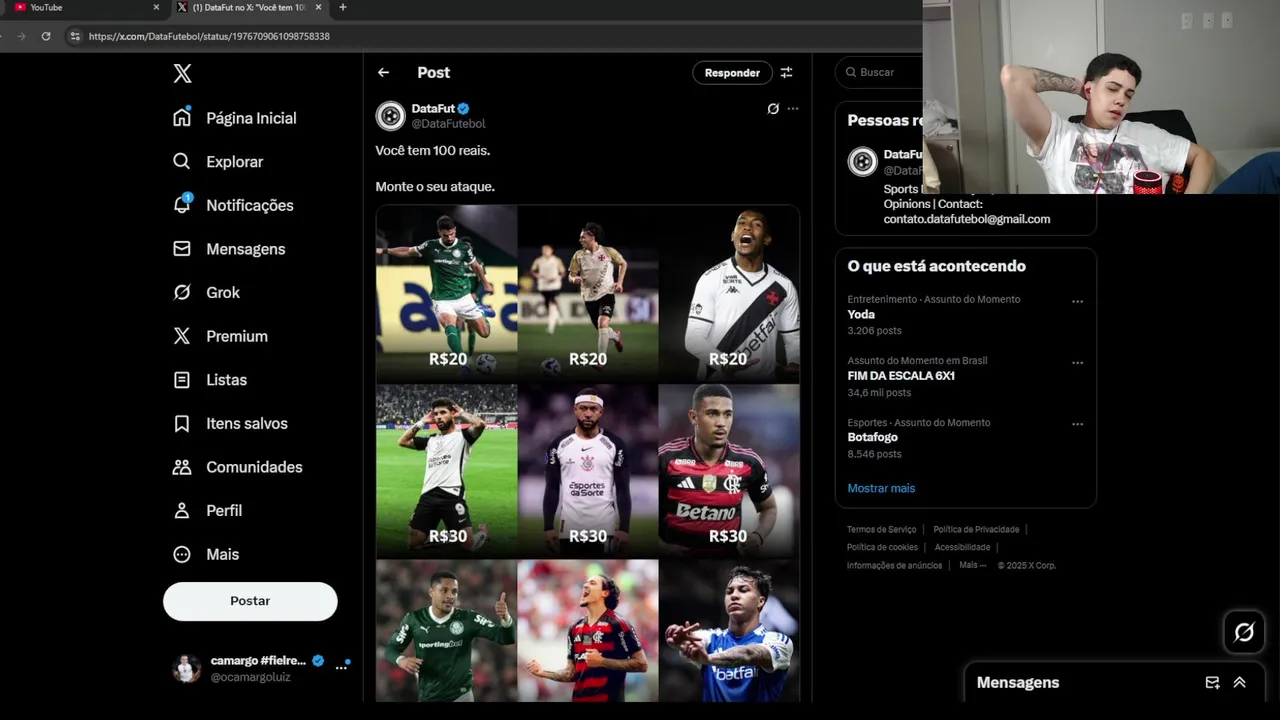Compose a new message in the Mensagens drawer

coord(1212,682)
